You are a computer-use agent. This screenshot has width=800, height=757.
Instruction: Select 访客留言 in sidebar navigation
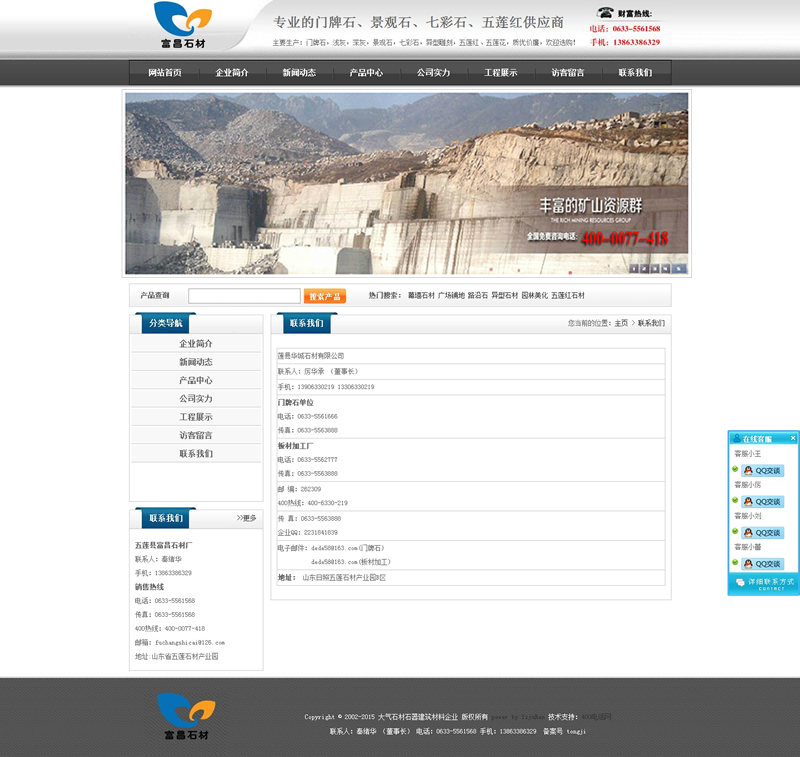196,435
